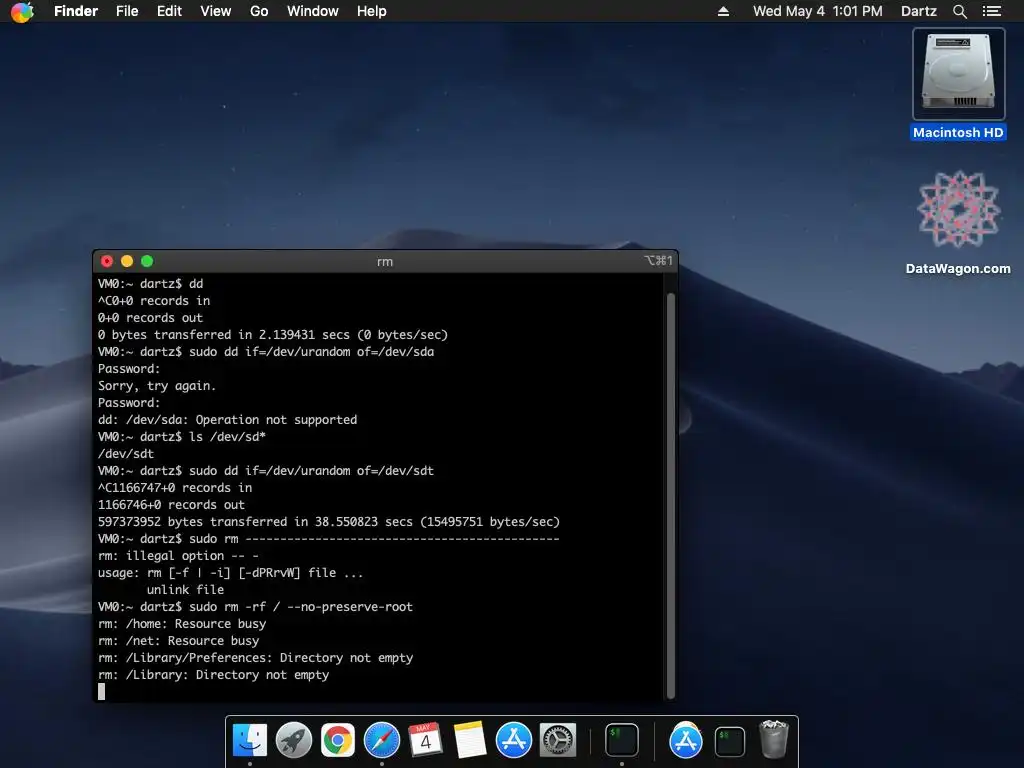Viewport: 1024px width, 768px height.
Task: Click '1166746+0 records out' line
Action: tap(171, 505)
